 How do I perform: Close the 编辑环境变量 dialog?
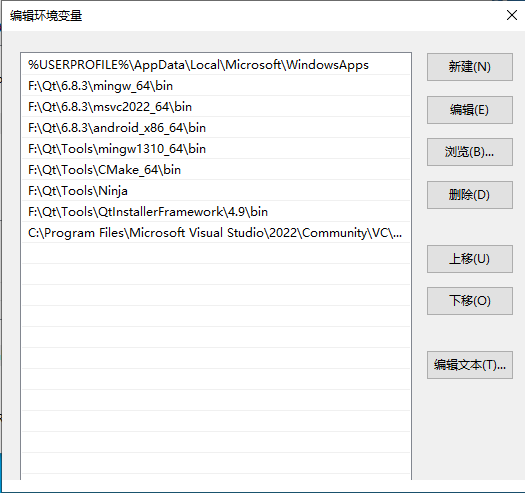[x=512, y=15]
